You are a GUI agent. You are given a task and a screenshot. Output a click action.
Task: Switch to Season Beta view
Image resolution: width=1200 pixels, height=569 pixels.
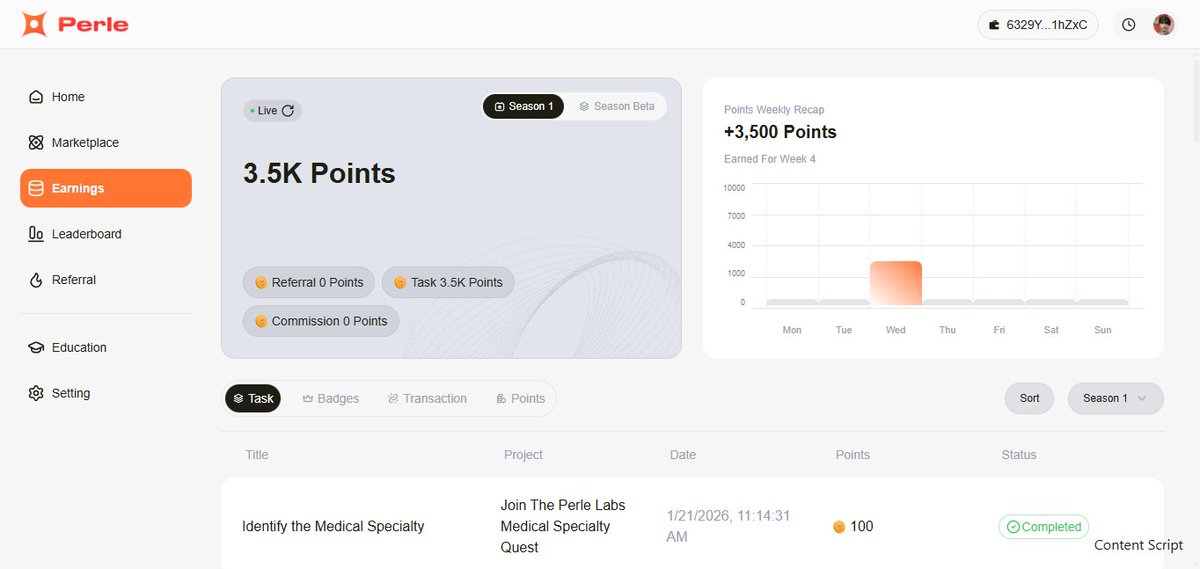click(x=617, y=106)
